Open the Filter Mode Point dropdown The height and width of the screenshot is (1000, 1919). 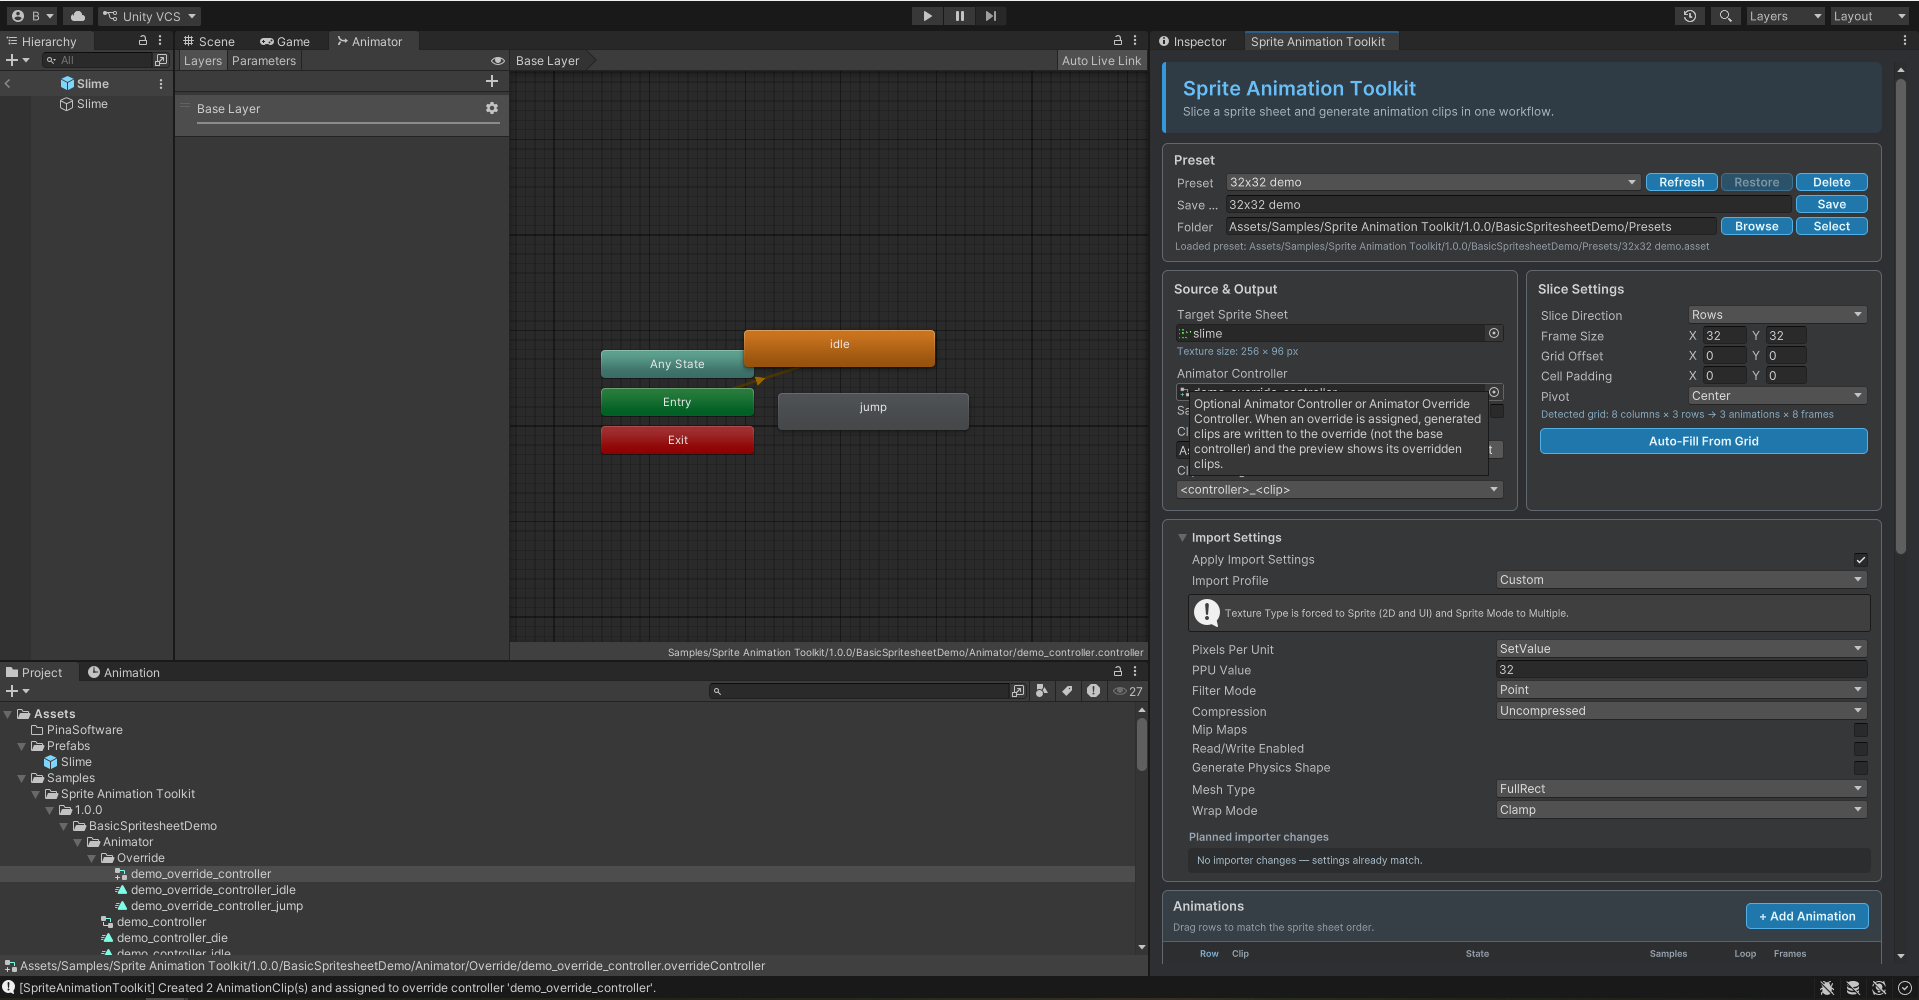(x=1681, y=690)
